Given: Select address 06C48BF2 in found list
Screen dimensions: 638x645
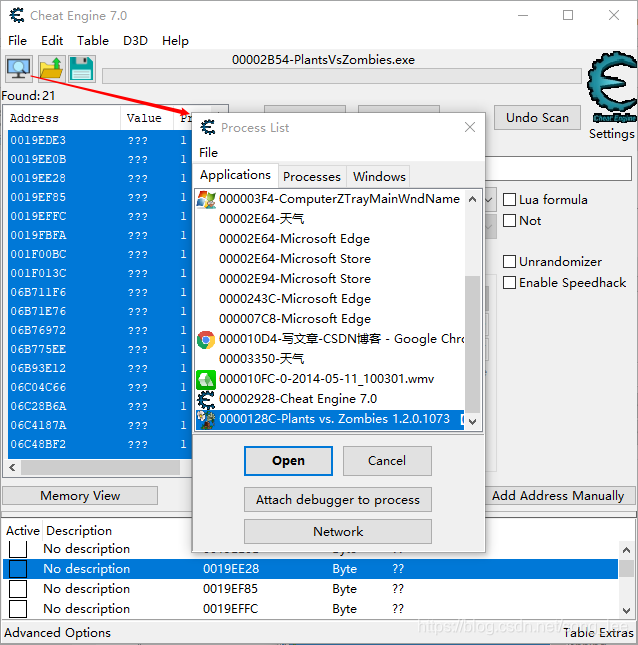Looking at the screenshot, I should point(100,444).
